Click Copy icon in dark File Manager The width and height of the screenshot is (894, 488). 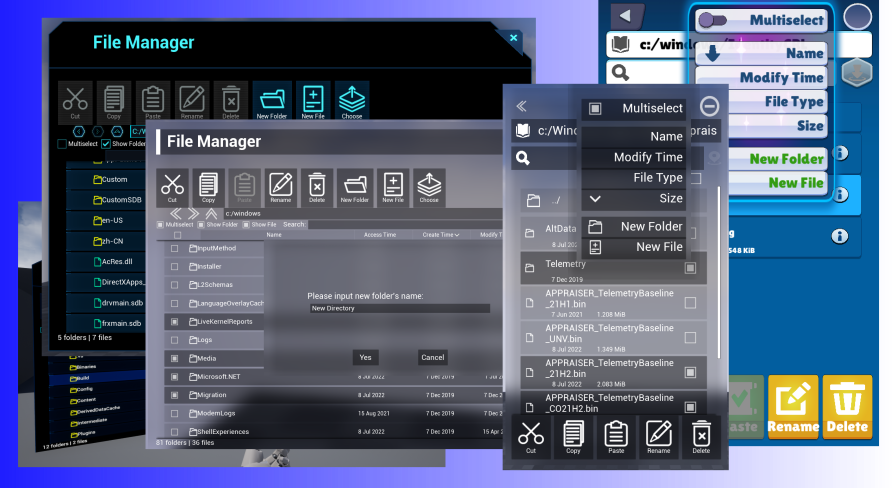tap(113, 101)
